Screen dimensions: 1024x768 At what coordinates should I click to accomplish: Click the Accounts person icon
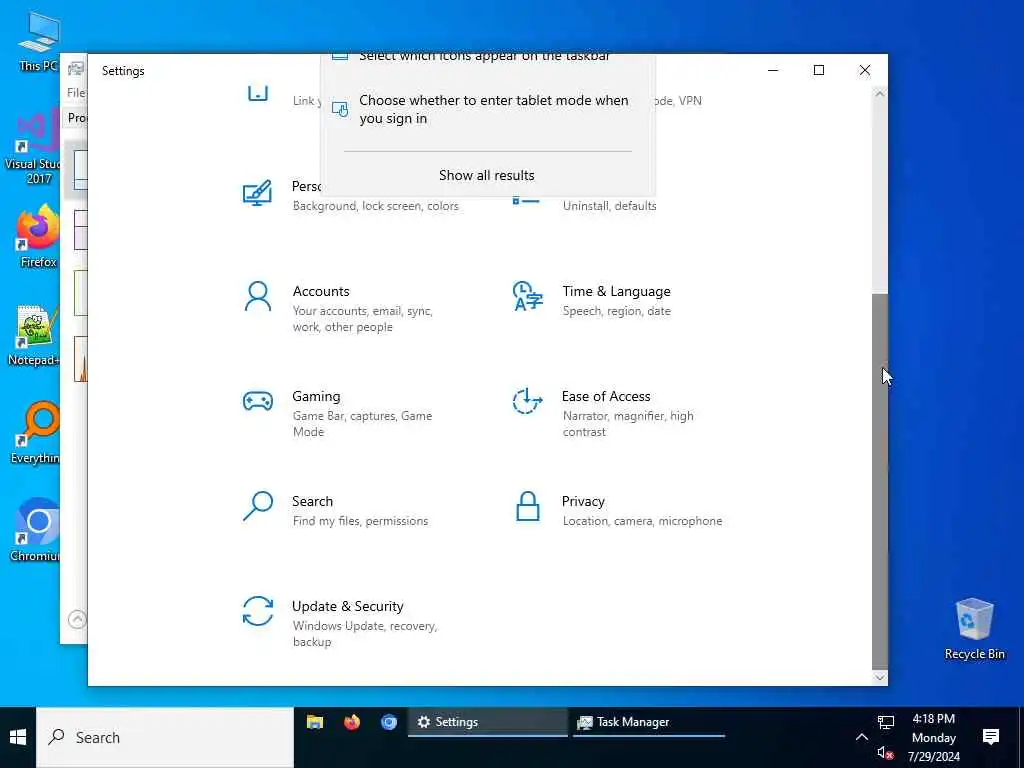(257, 296)
